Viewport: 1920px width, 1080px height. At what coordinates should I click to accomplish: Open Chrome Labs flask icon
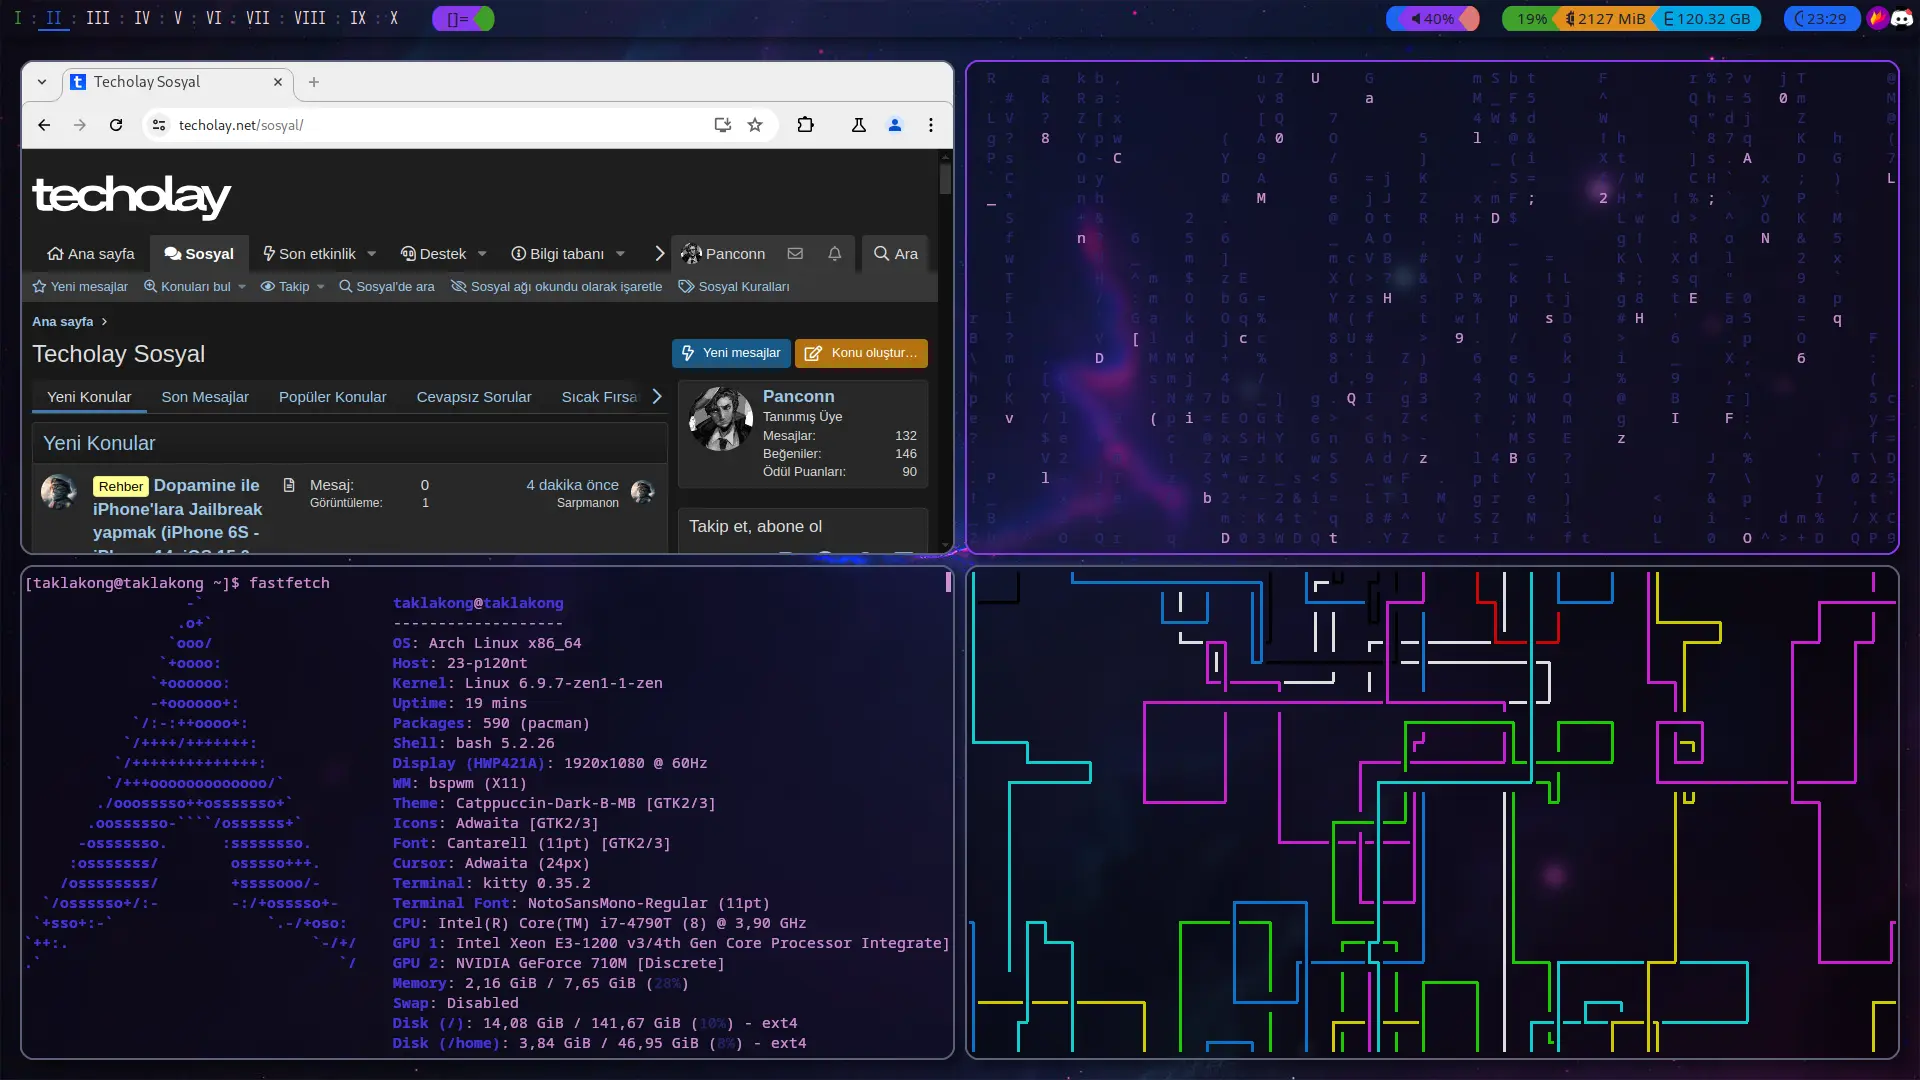(x=859, y=125)
